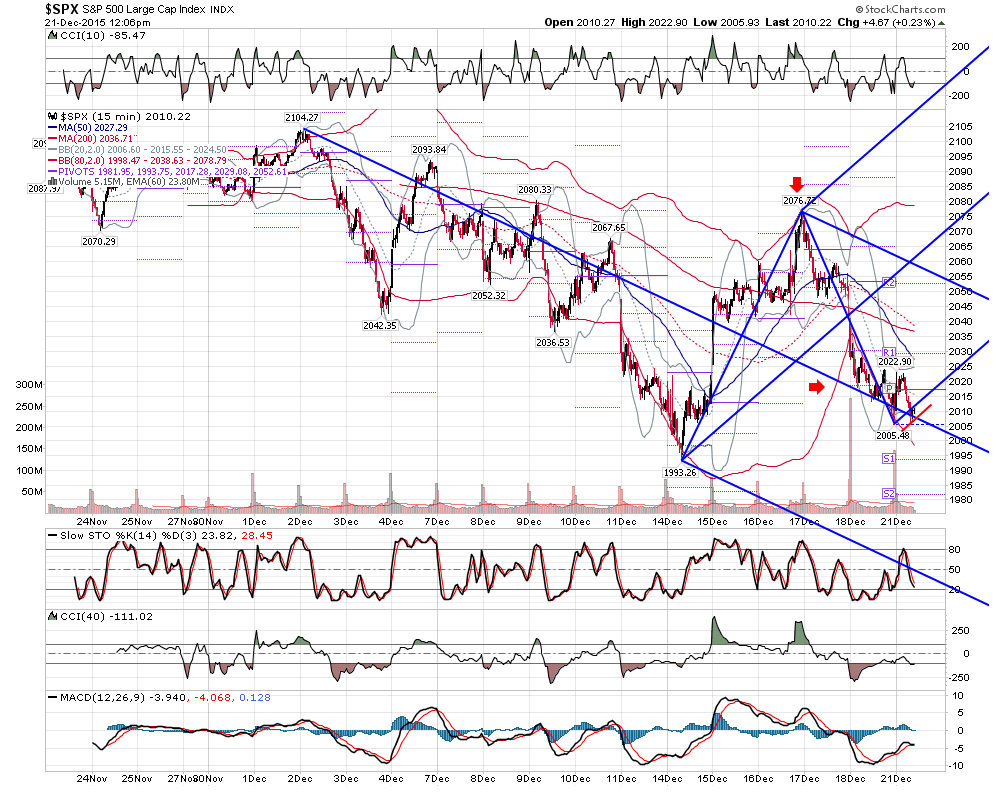993x792 pixels.
Task: Click the 2005.48 low price label
Action: click(893, 436)
